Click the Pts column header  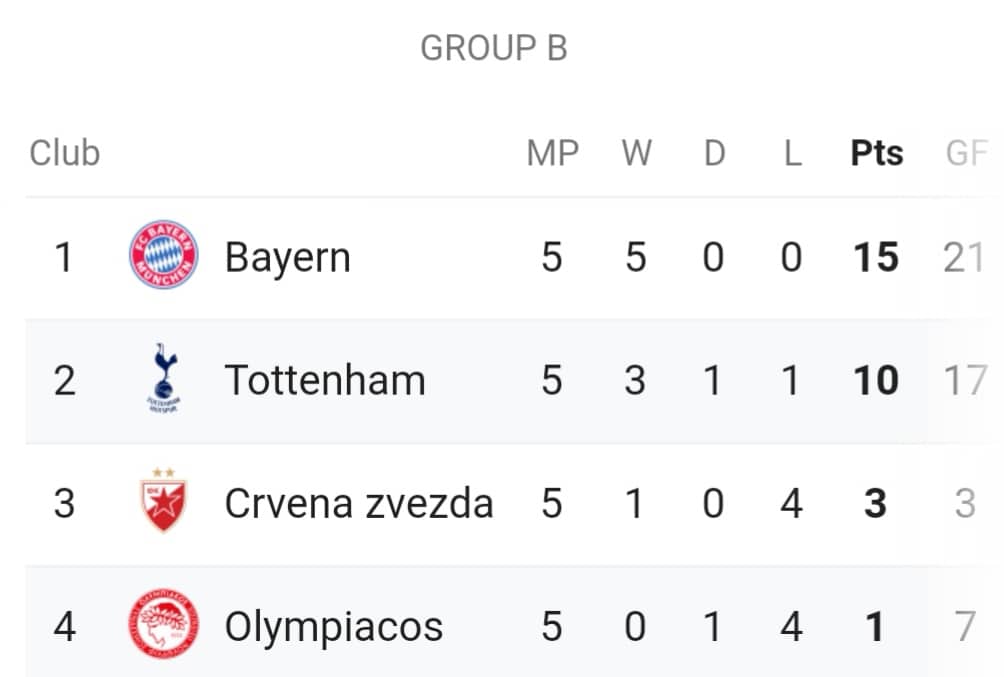(877, 154)
